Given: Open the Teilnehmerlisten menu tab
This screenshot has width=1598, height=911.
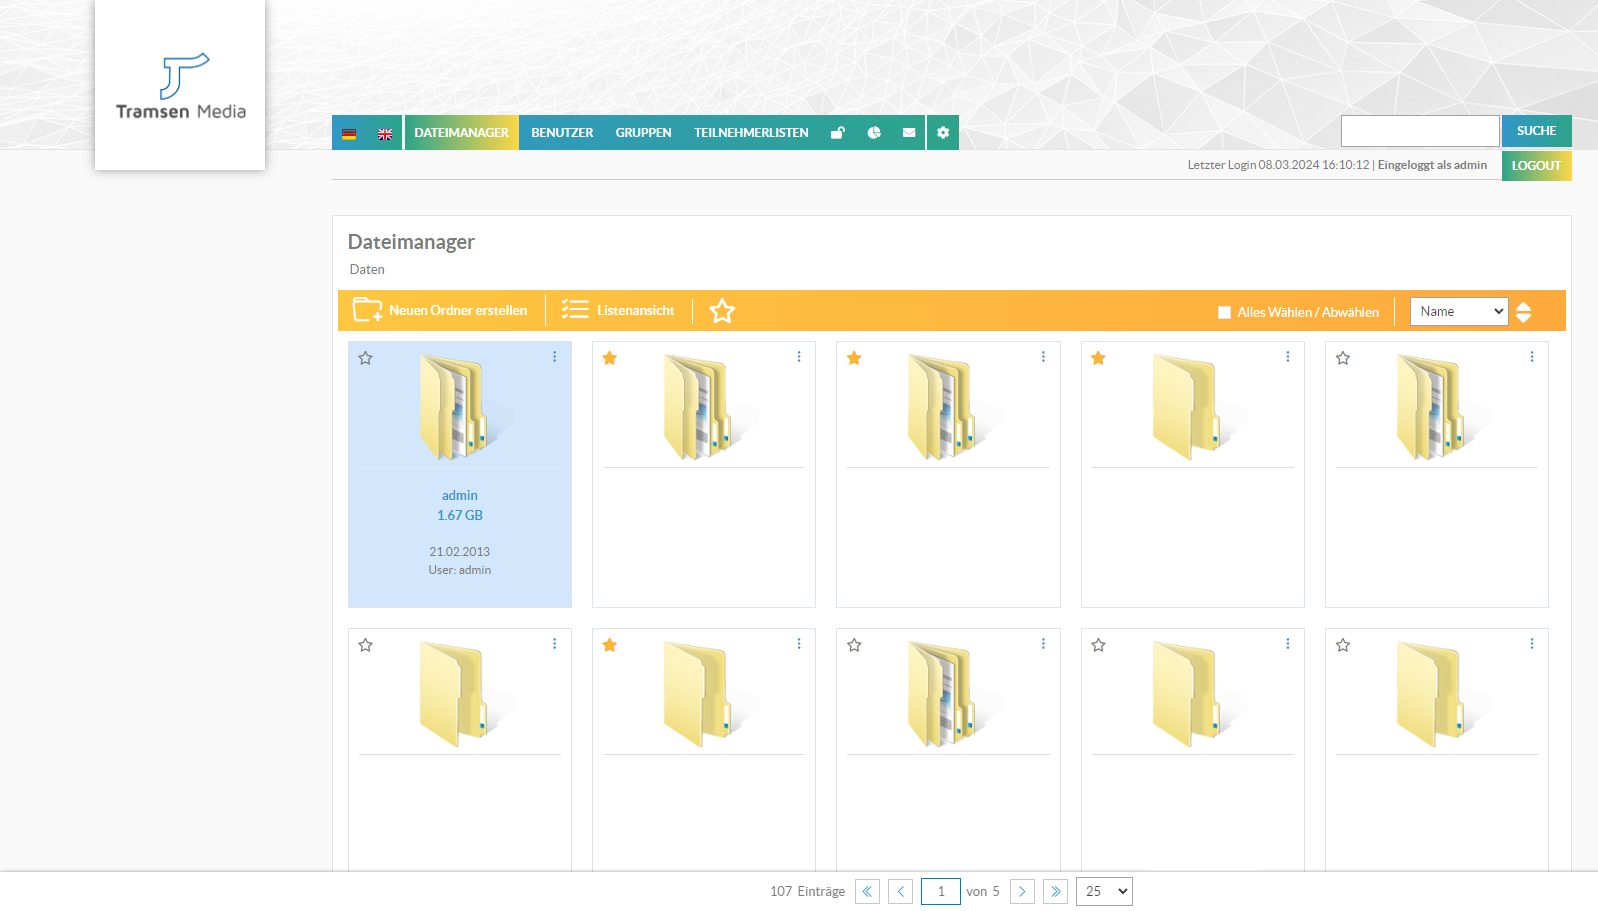Looking at the screenshot, I should 751,133.
